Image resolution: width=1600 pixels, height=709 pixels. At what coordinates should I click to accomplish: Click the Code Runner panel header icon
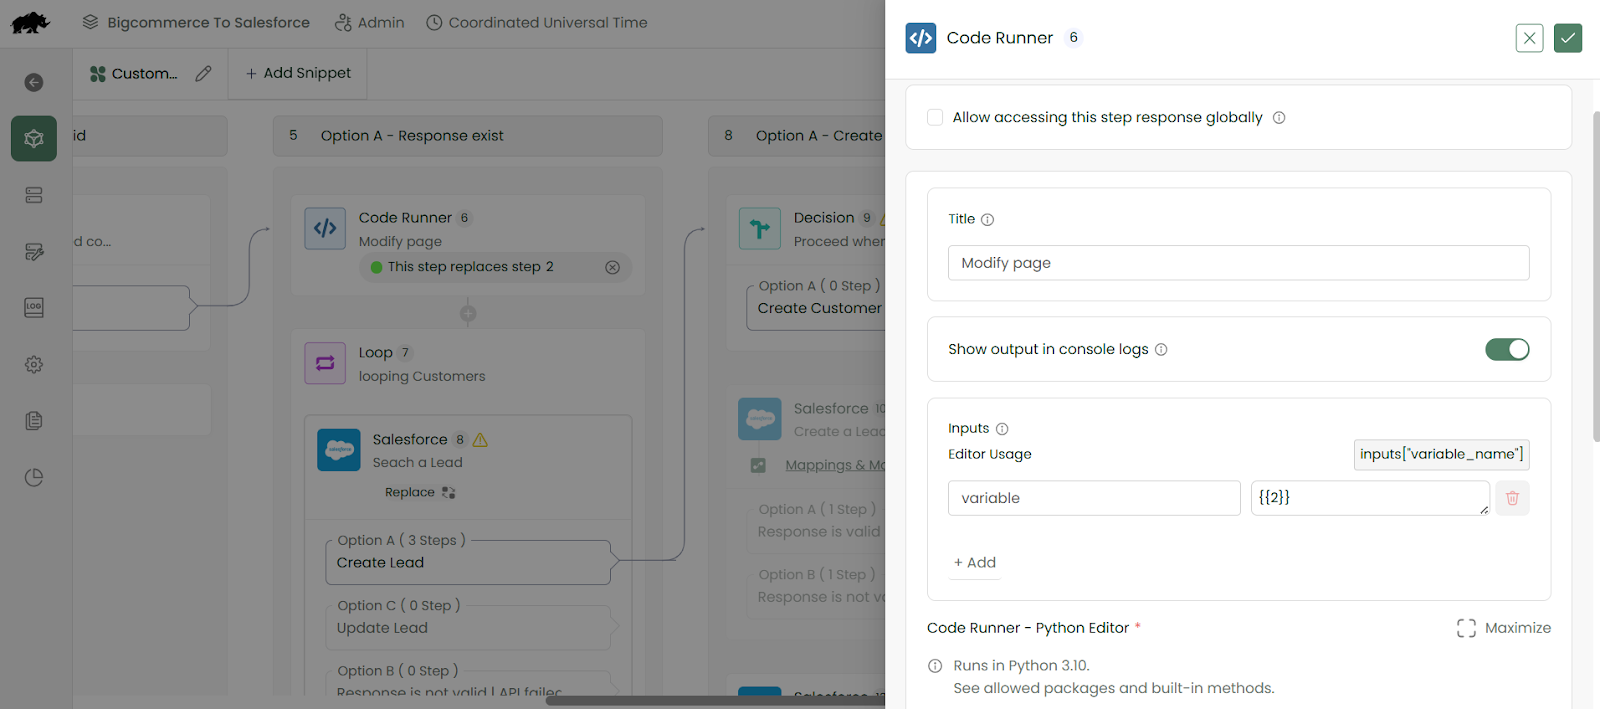coord(921,38)
